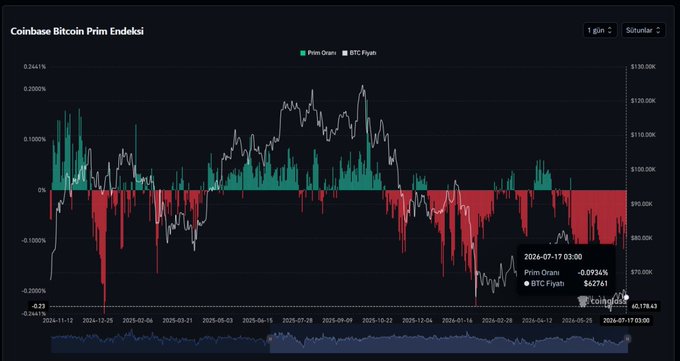Grab the left handle of range navigator

(x=269, y=338)
